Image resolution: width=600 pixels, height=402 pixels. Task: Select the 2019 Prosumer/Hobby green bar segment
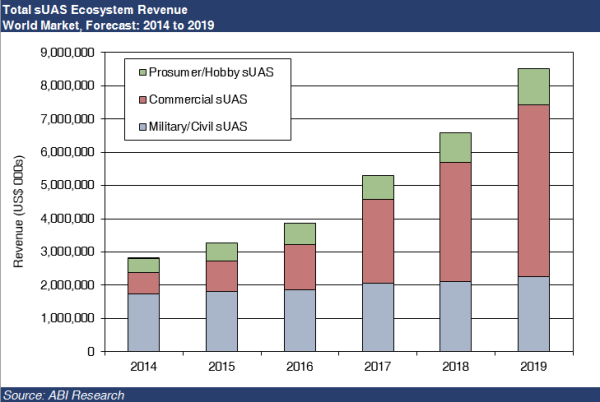pos(533,86)
